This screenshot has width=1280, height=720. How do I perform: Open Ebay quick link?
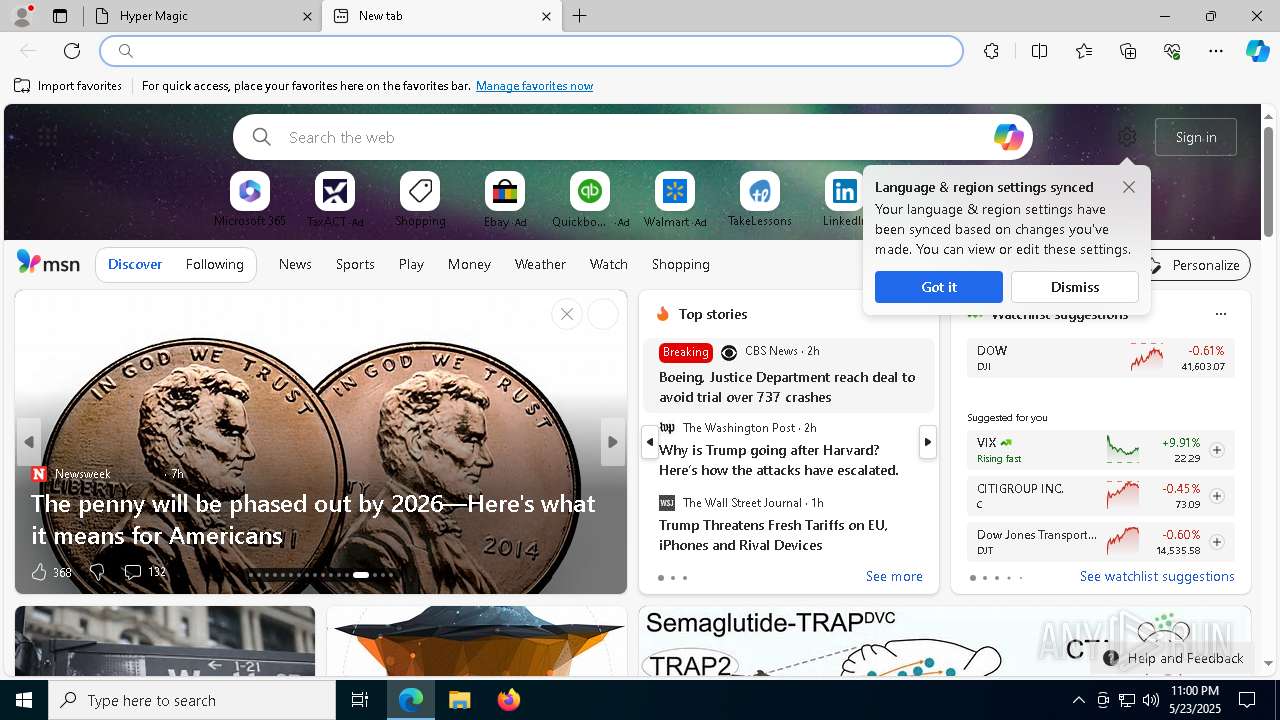[505, 200]
